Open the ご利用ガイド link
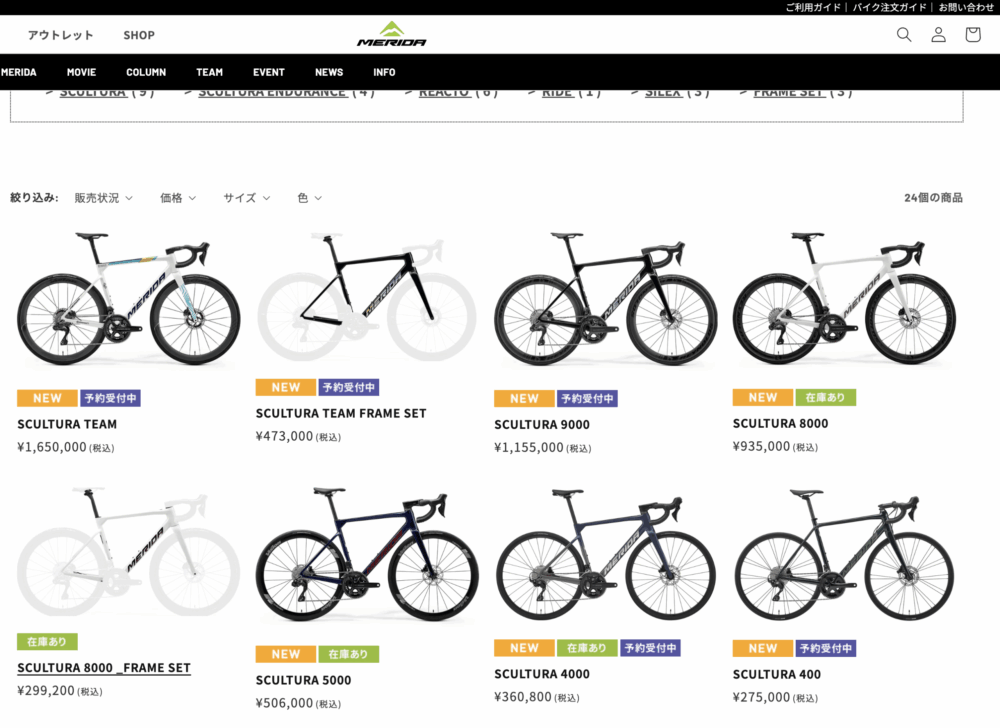 pyautogui.click(x=812, y=7)
